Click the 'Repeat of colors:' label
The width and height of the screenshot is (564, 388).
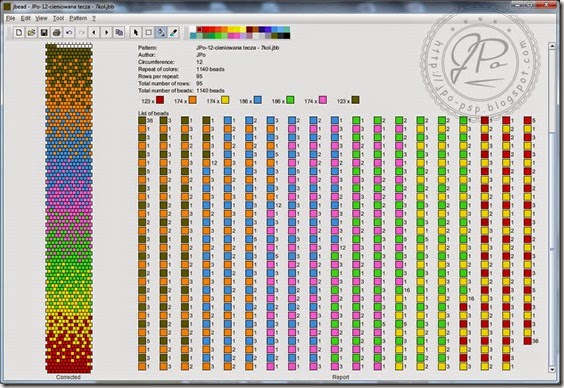[x=158, y=69]
